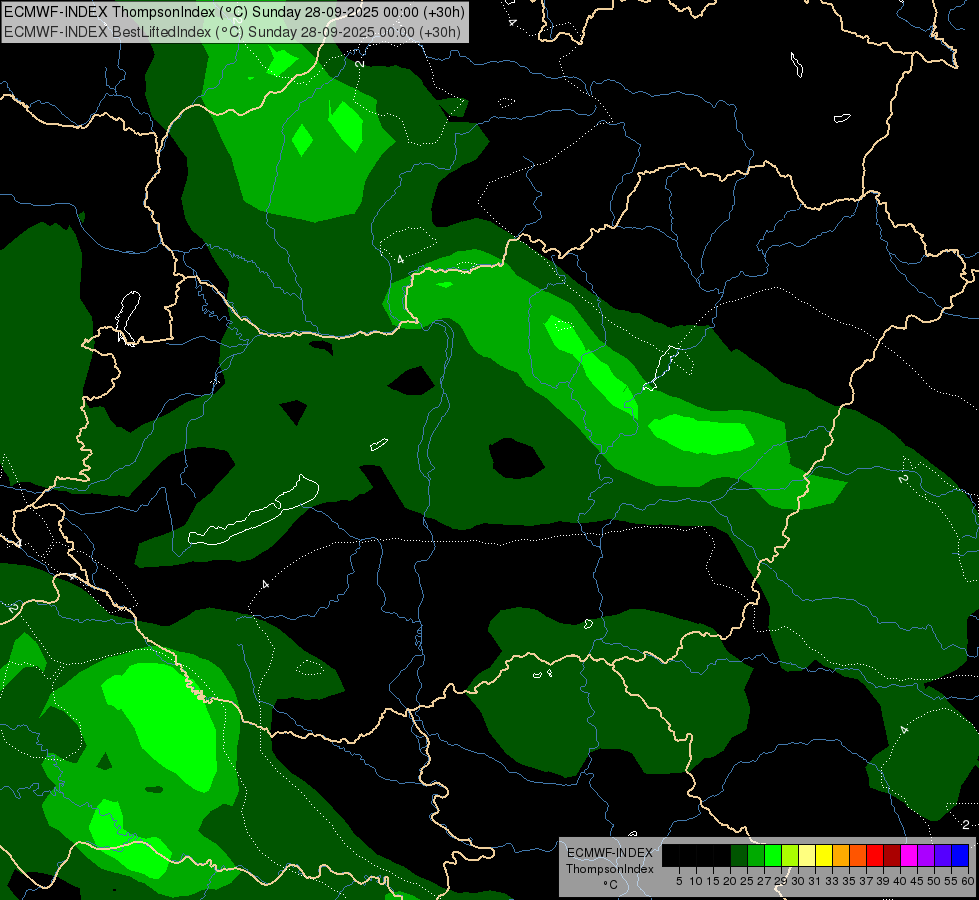This screenshot has height=900, width=979.
Task: Click the ThompsonIndex °C legend title
Action: pos(609,869)
